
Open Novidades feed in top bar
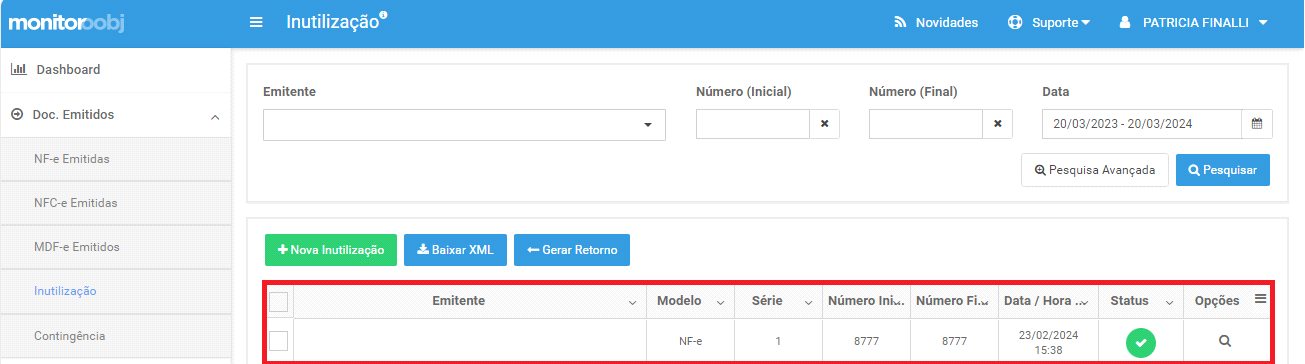click(936, 22)
